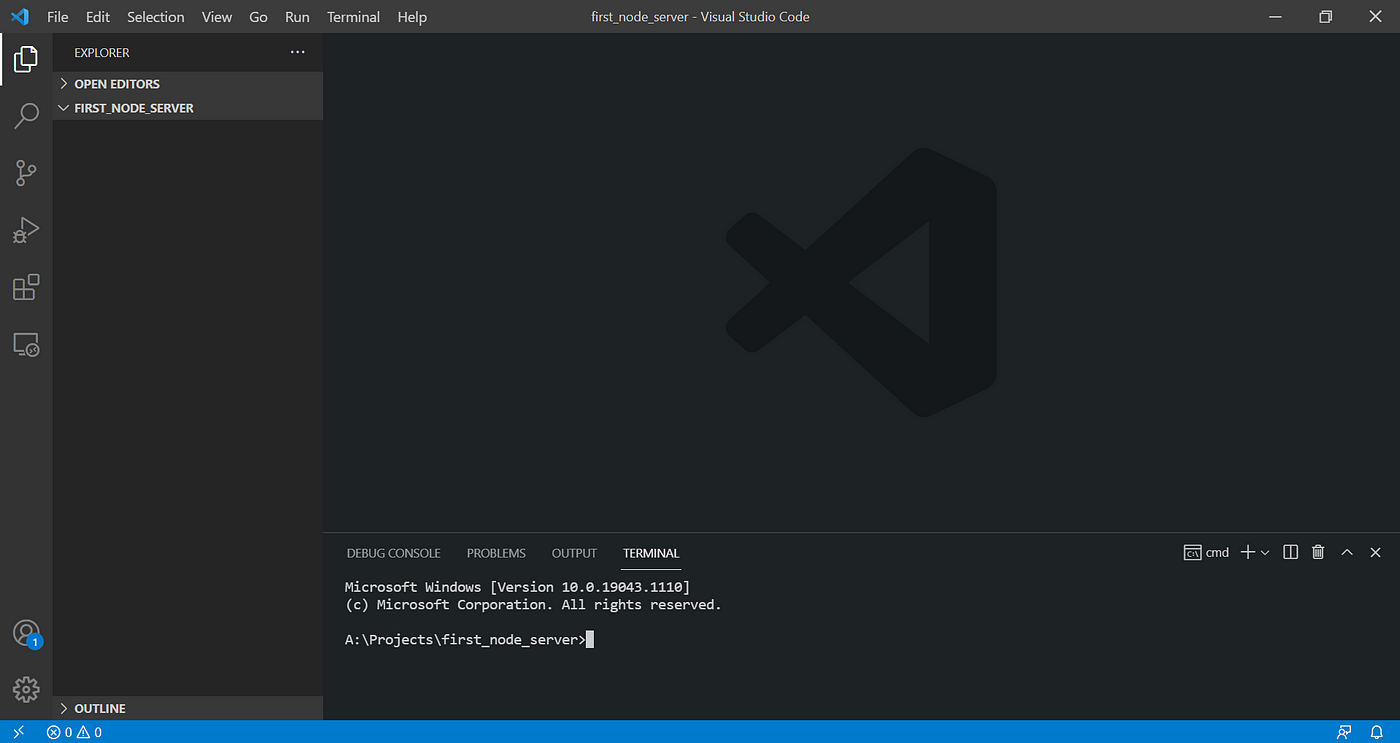Screen dimensions: 1400x743
Task: Open the Run and Debug view
Action: coord(26,230)
